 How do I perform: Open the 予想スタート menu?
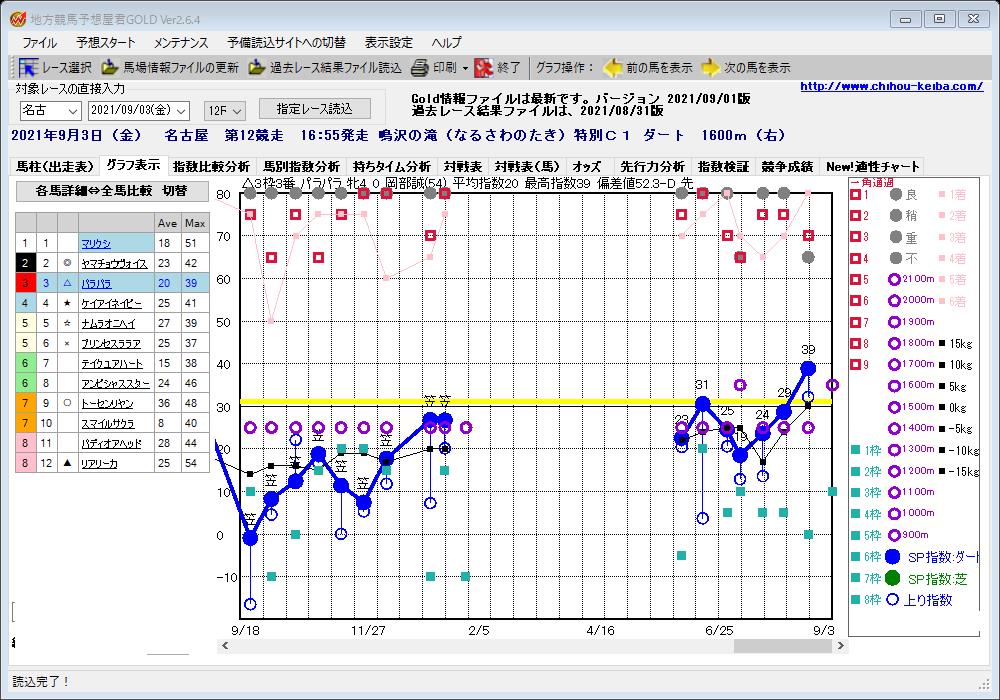point(105,43)
